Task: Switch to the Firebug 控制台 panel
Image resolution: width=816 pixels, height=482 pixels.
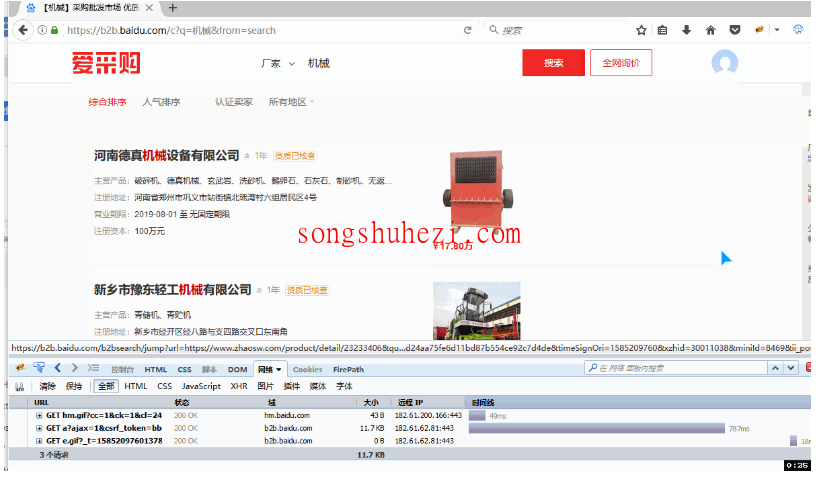Action: [122, 370]
